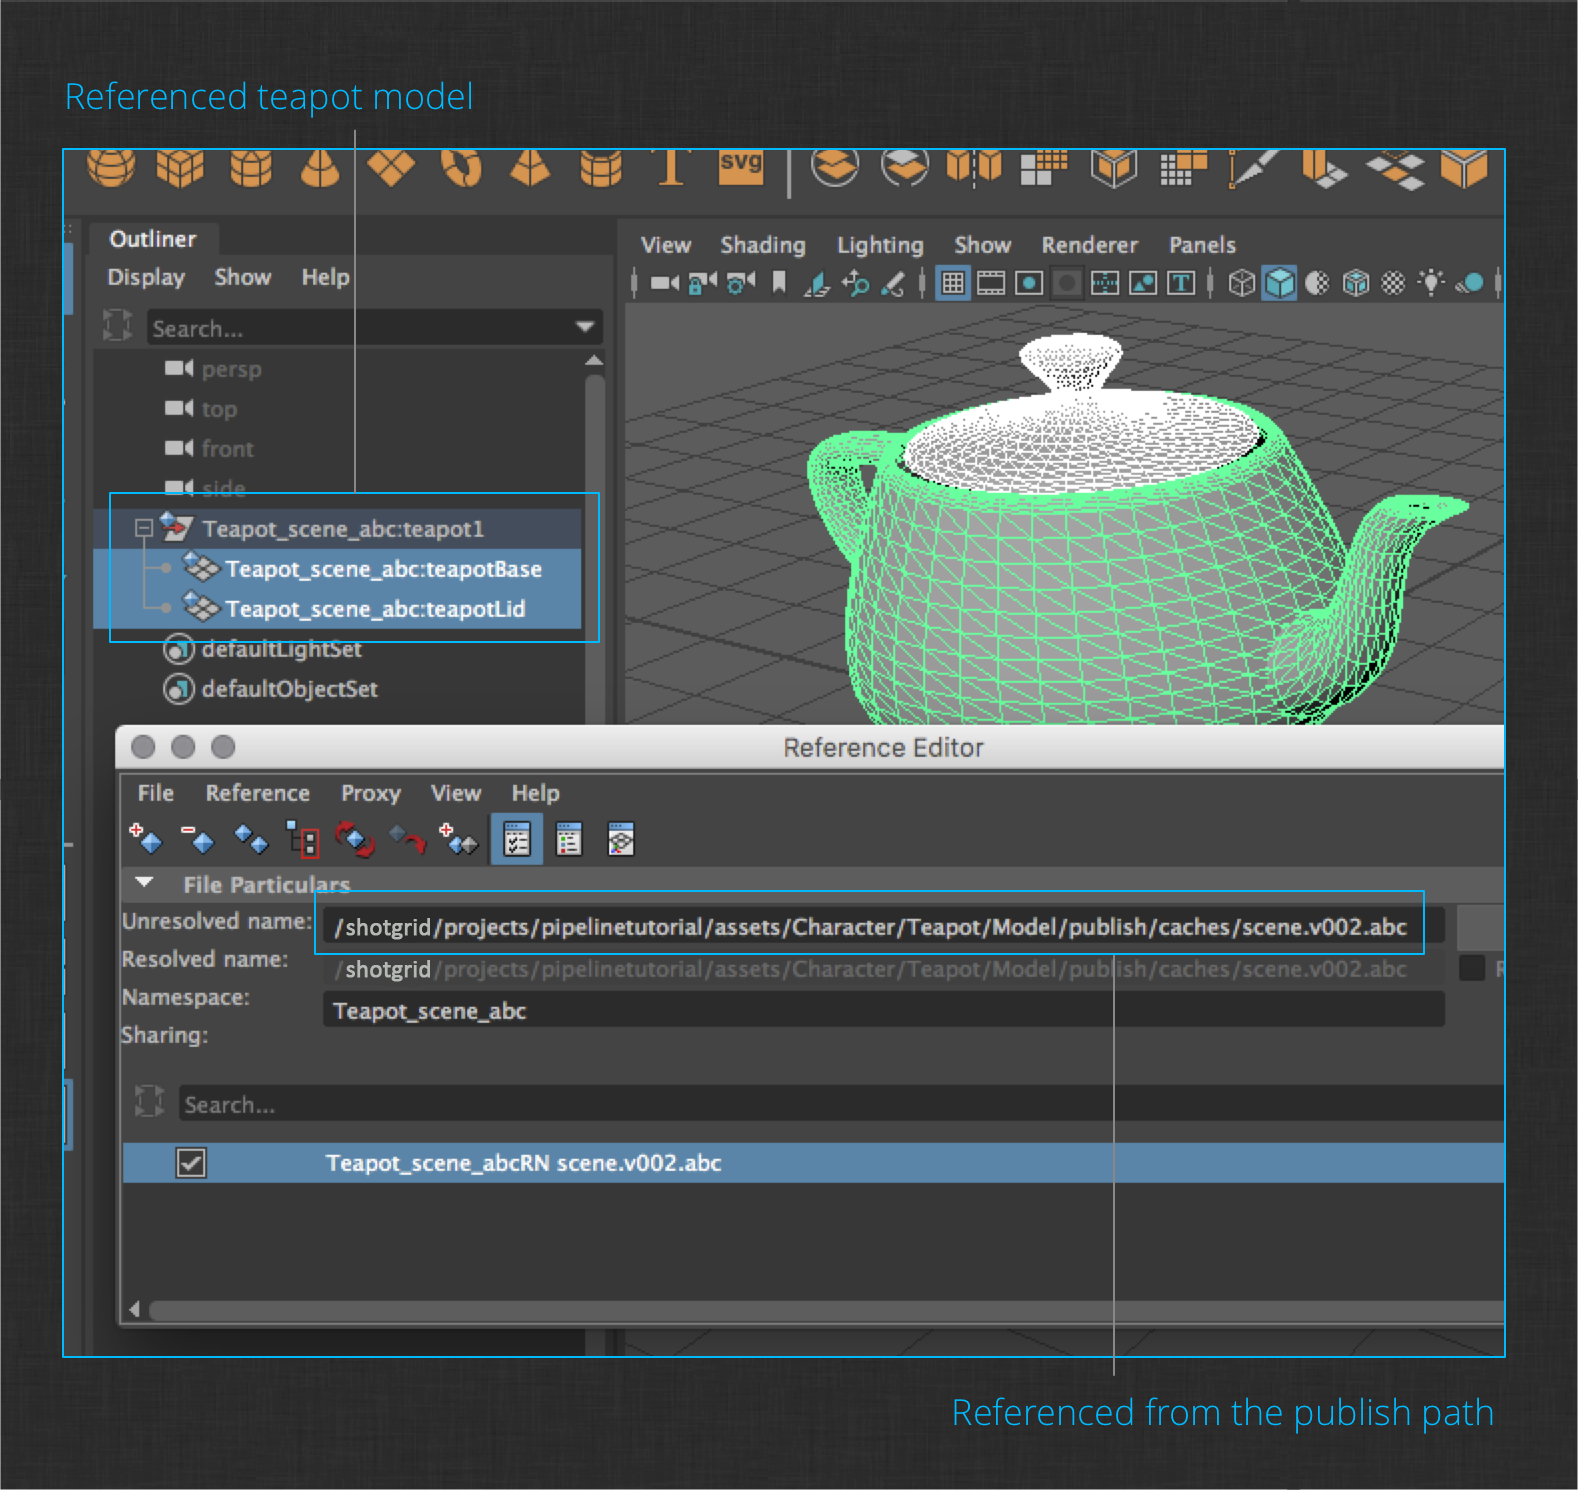Click the Namespace field Teapot_scene_abc
The width and height of the screenshot is (1578, 1490).
tap(884, 1010)
